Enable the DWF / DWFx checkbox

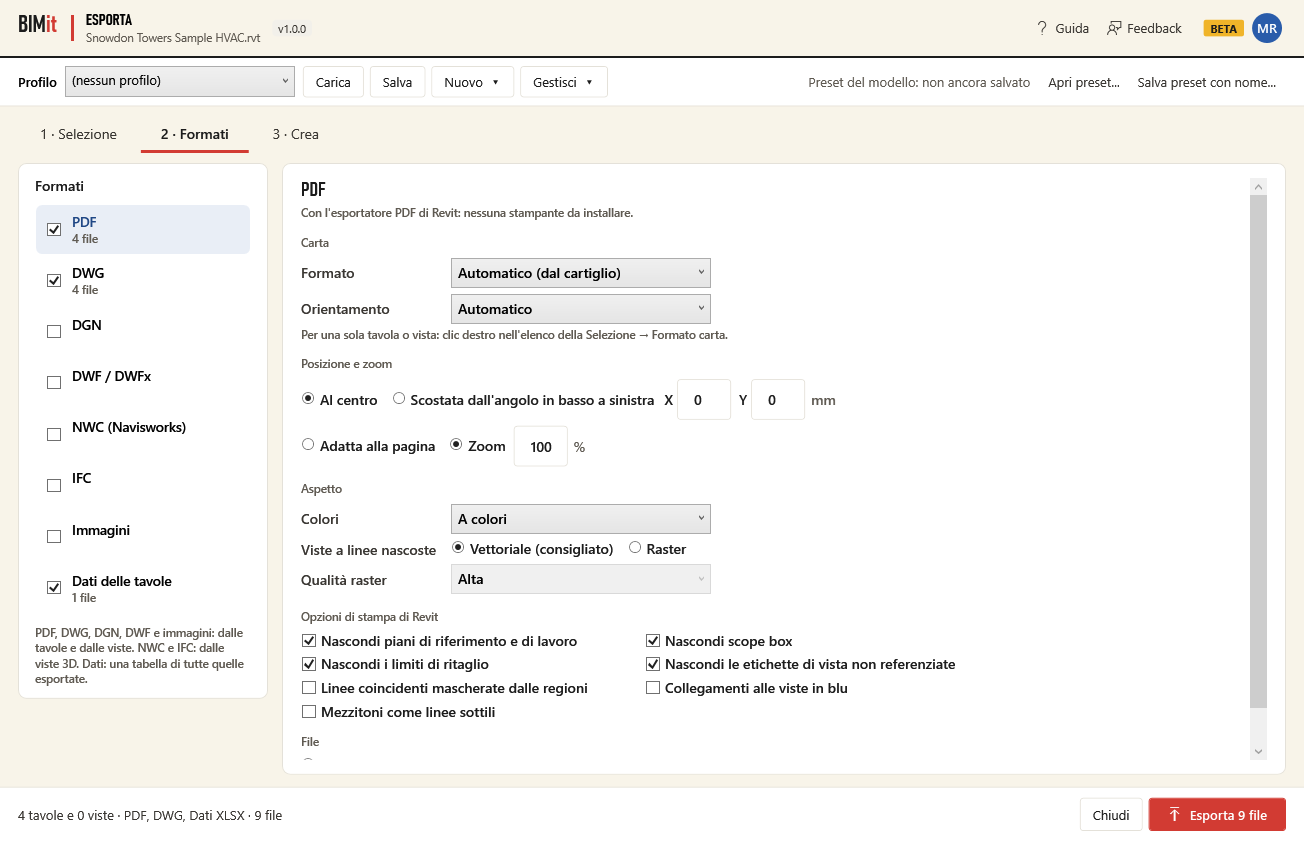click(x=54, y=382)
